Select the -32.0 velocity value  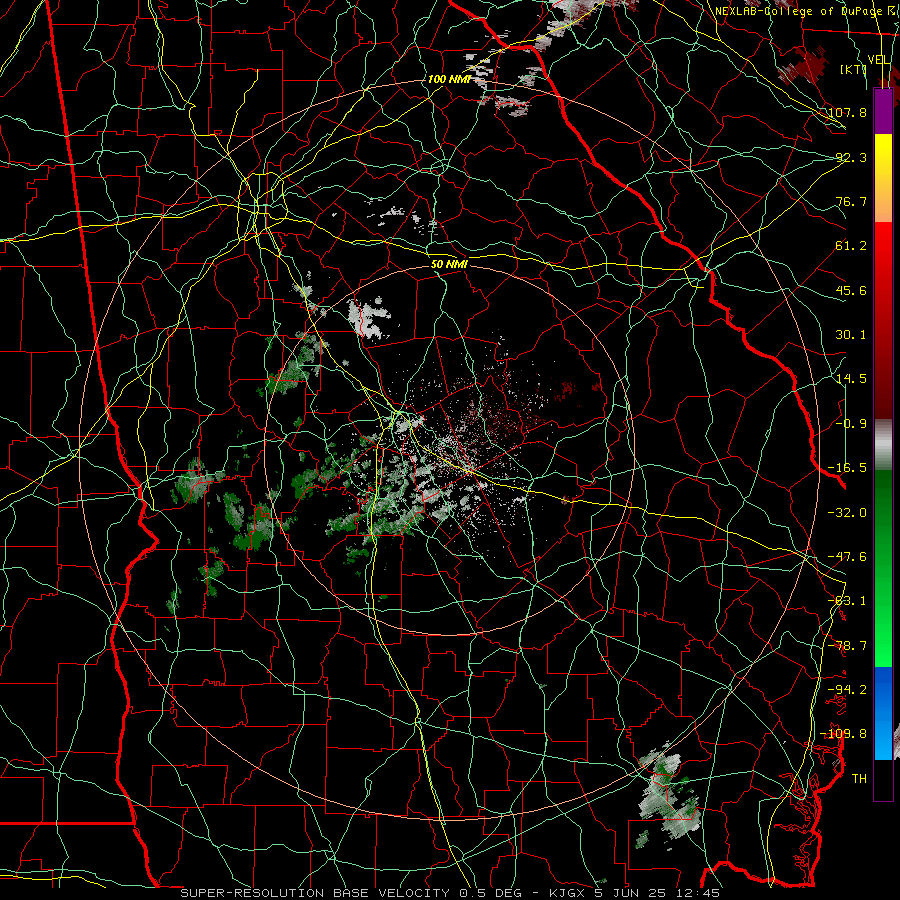point(848,513)
